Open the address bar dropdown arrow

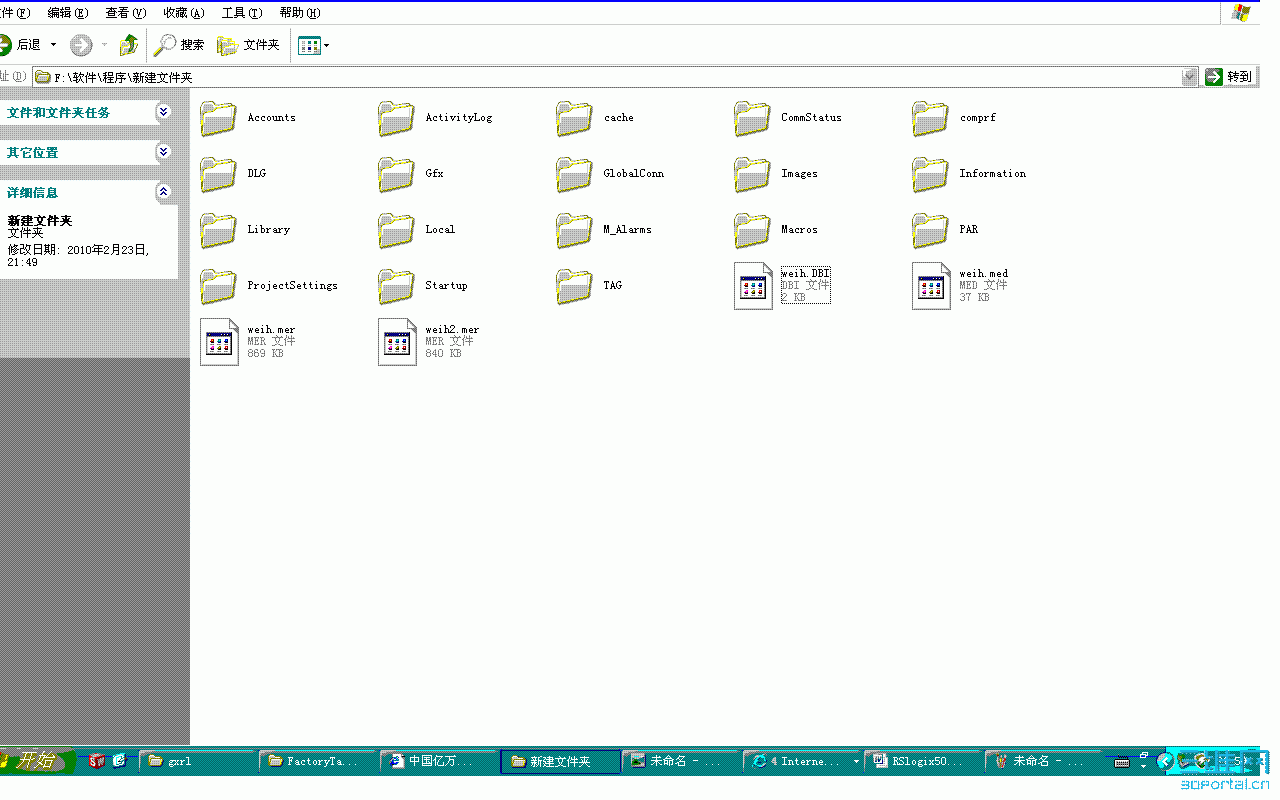click(1189, 77)
